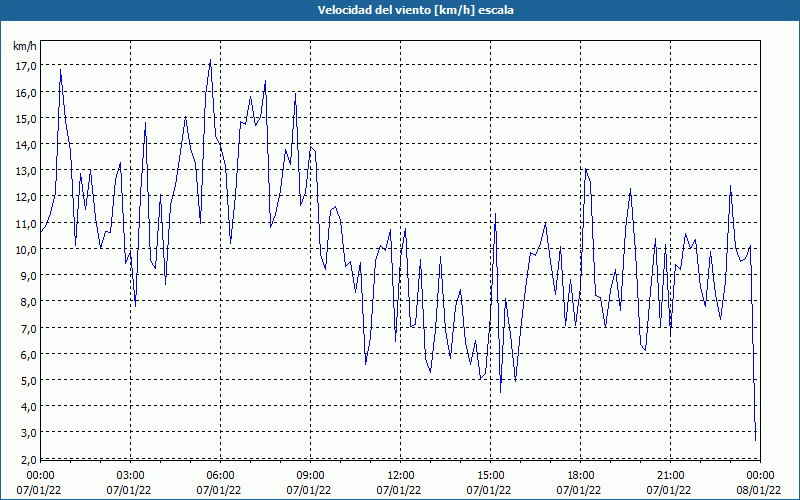Select the 6,0 y-axis value
This screenshot has width=800, height=500.
coord(28,354)
